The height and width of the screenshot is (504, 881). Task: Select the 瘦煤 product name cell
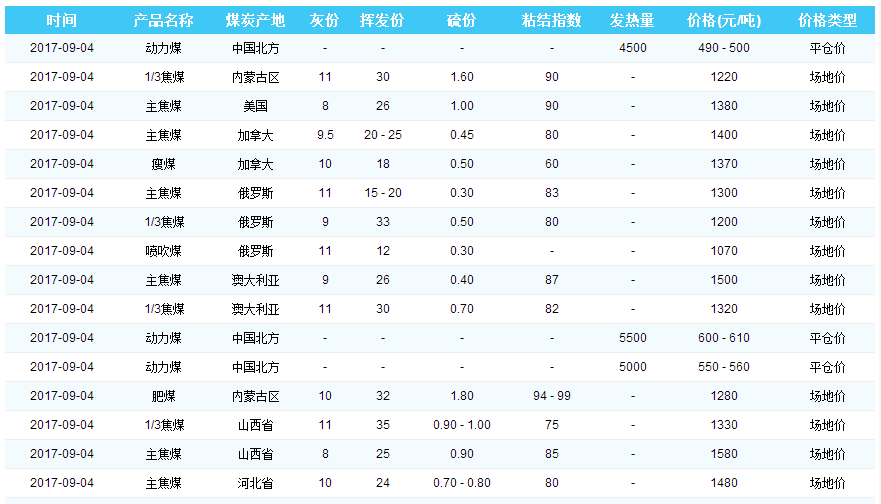(x=163, y=164)
